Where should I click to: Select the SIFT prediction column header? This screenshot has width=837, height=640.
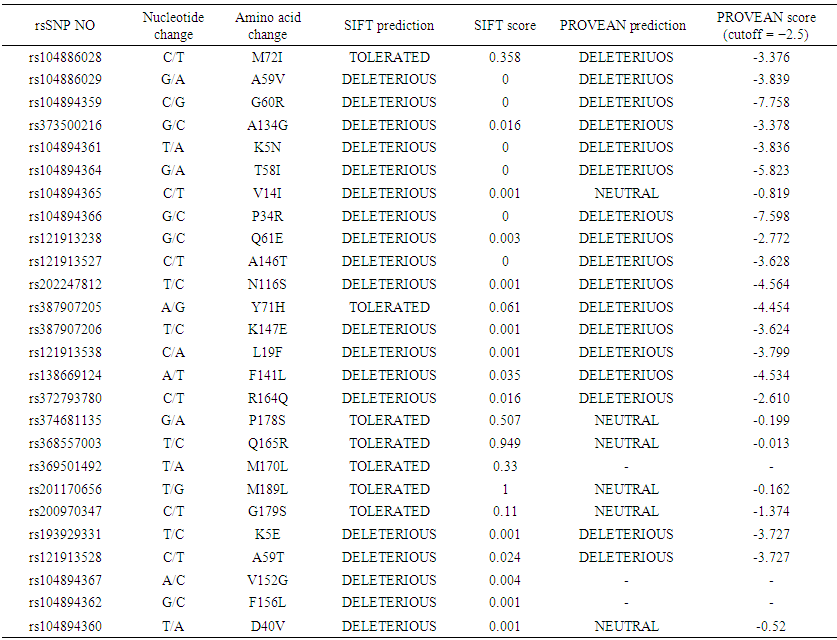(389, 25)
